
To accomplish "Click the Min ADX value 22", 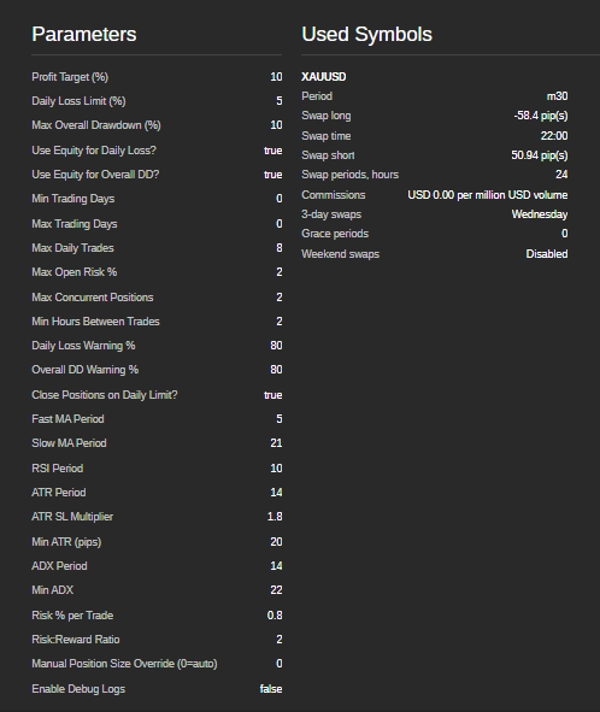I will click(x=276, y=590).
